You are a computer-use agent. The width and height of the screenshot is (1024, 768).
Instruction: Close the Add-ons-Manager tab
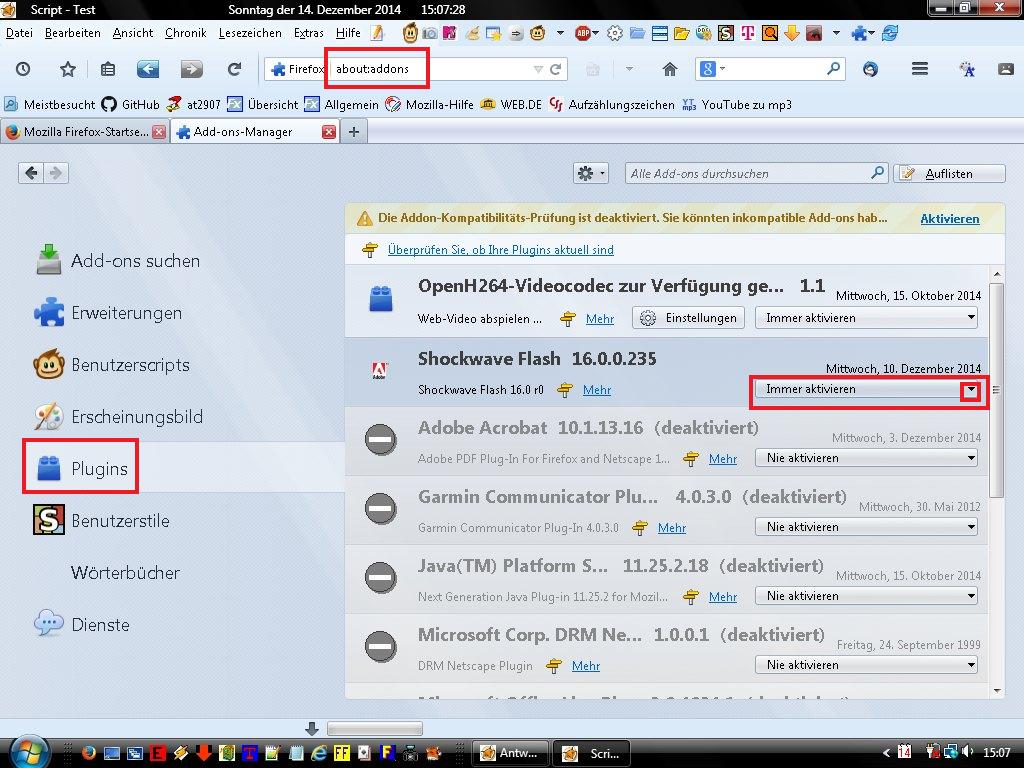(x=328, y=132)
